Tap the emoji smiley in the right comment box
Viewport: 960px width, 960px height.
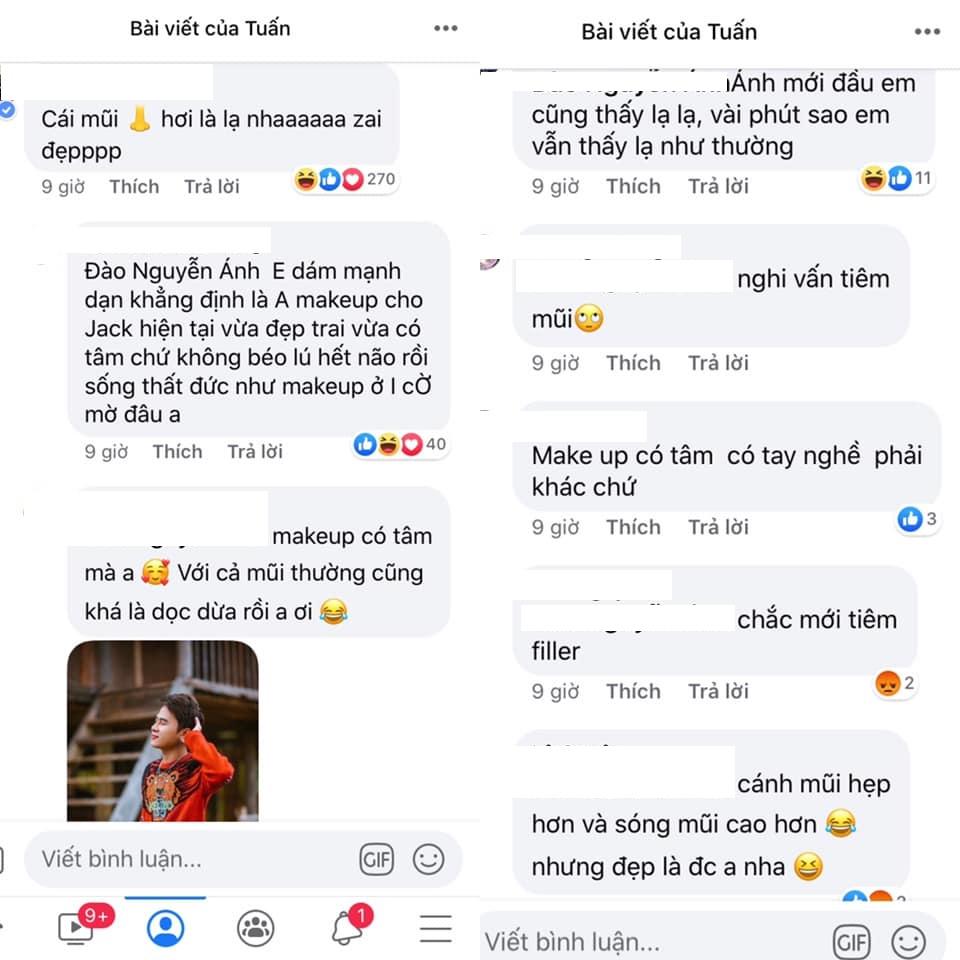(908, 942)
